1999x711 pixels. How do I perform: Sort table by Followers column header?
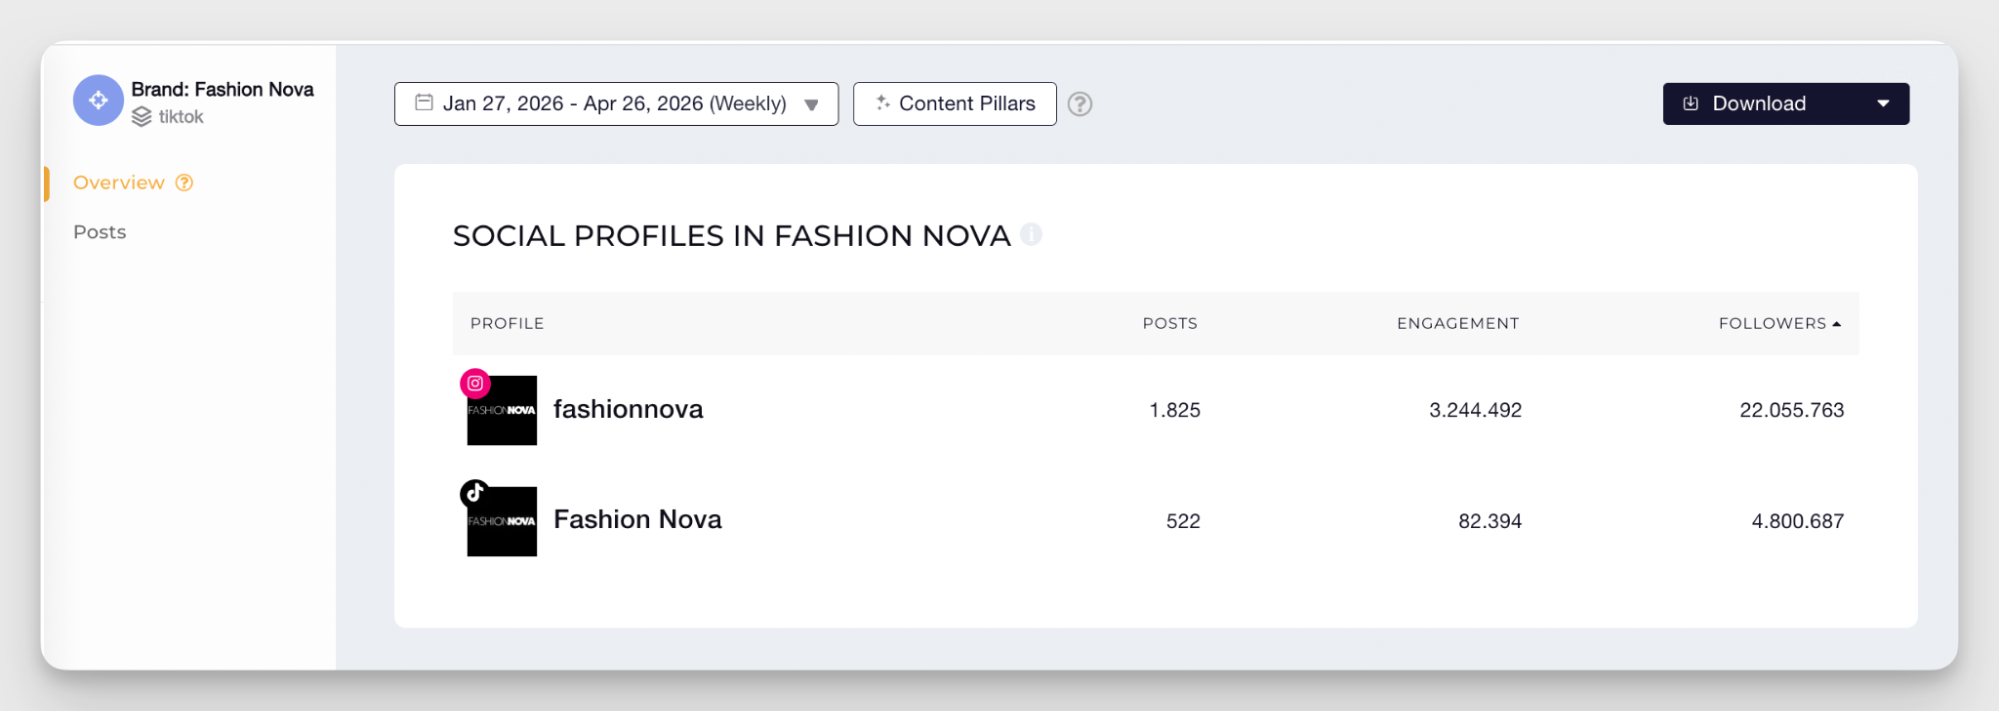pos(1773,324)
